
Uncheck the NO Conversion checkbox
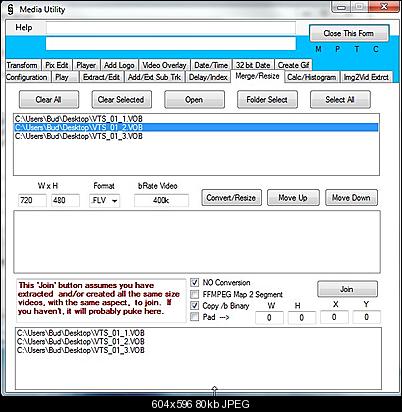195,283
